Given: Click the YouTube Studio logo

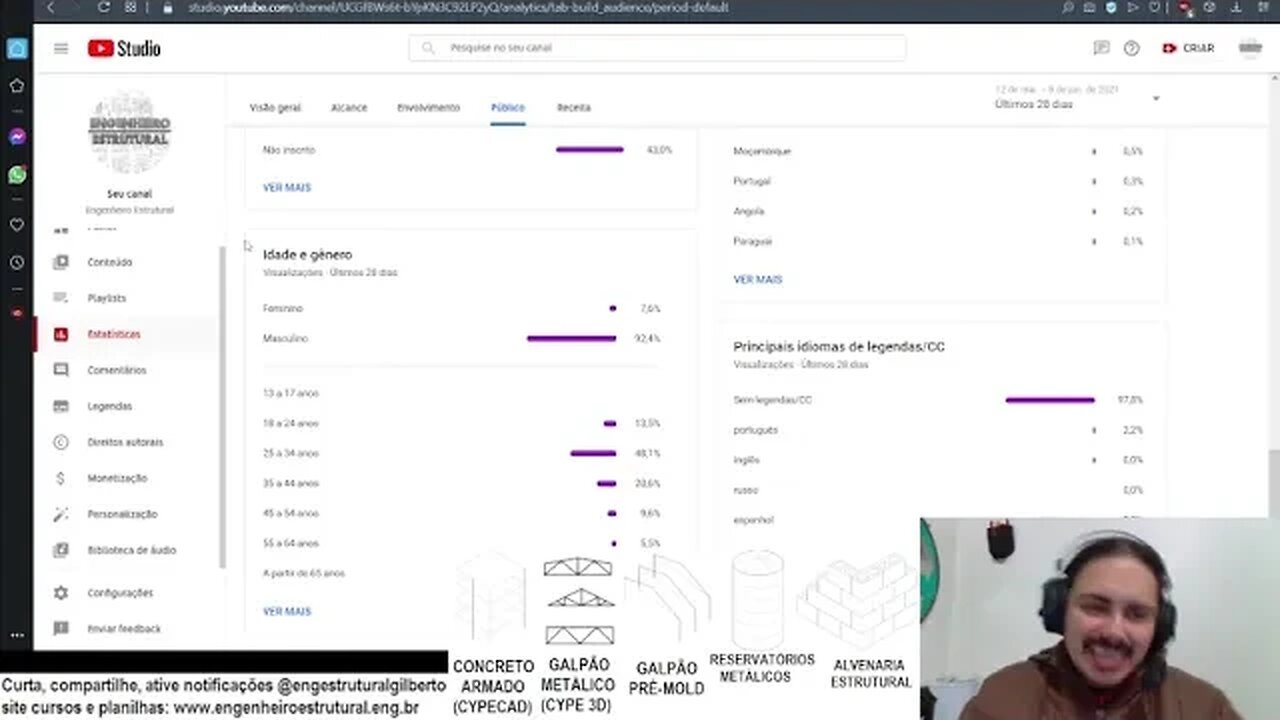Looking at the screenshot, I should click(124, 48).
